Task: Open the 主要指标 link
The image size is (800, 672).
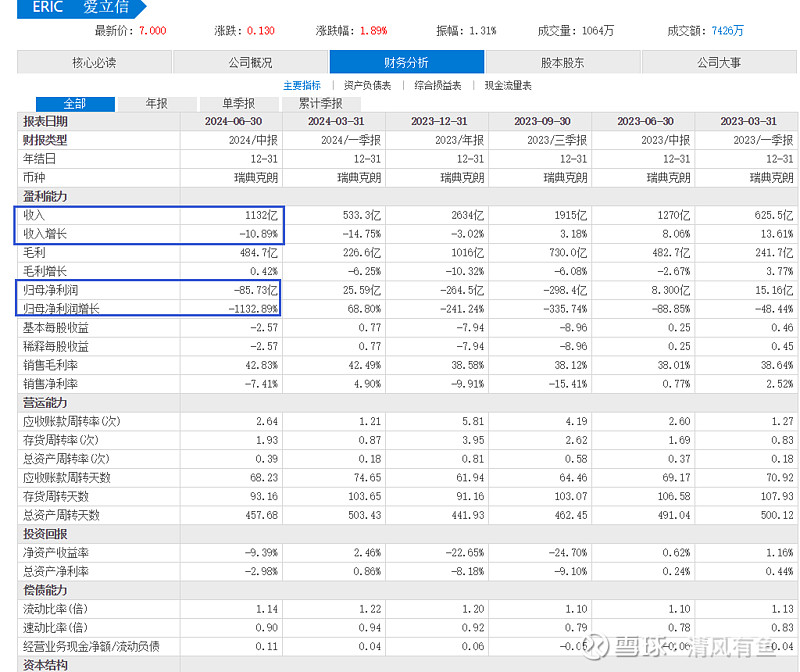Action: click(302, 85)
